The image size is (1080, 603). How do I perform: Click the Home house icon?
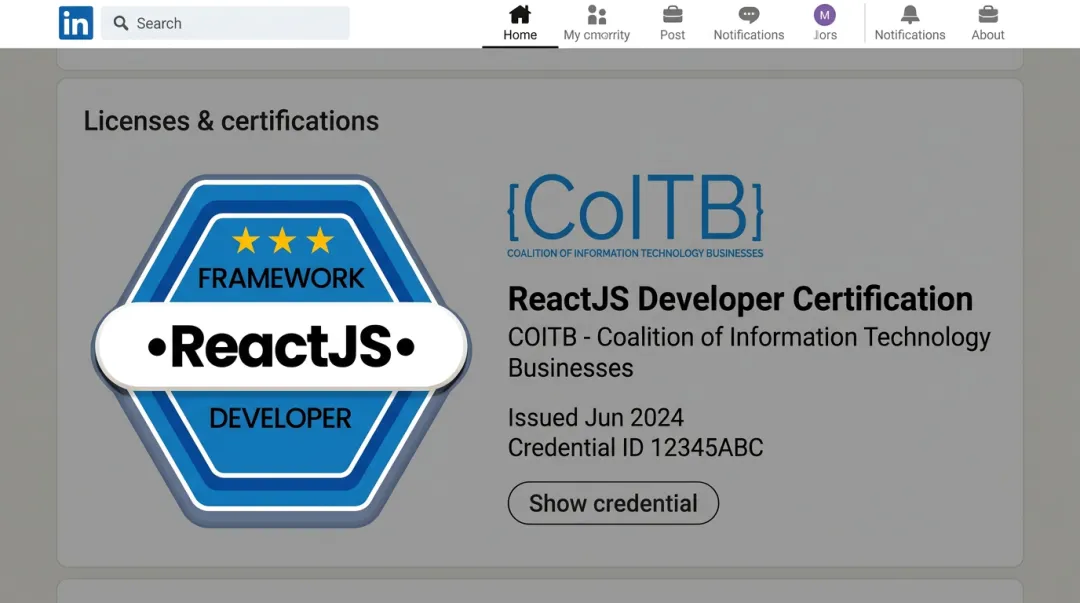click(x=520, y=14)
